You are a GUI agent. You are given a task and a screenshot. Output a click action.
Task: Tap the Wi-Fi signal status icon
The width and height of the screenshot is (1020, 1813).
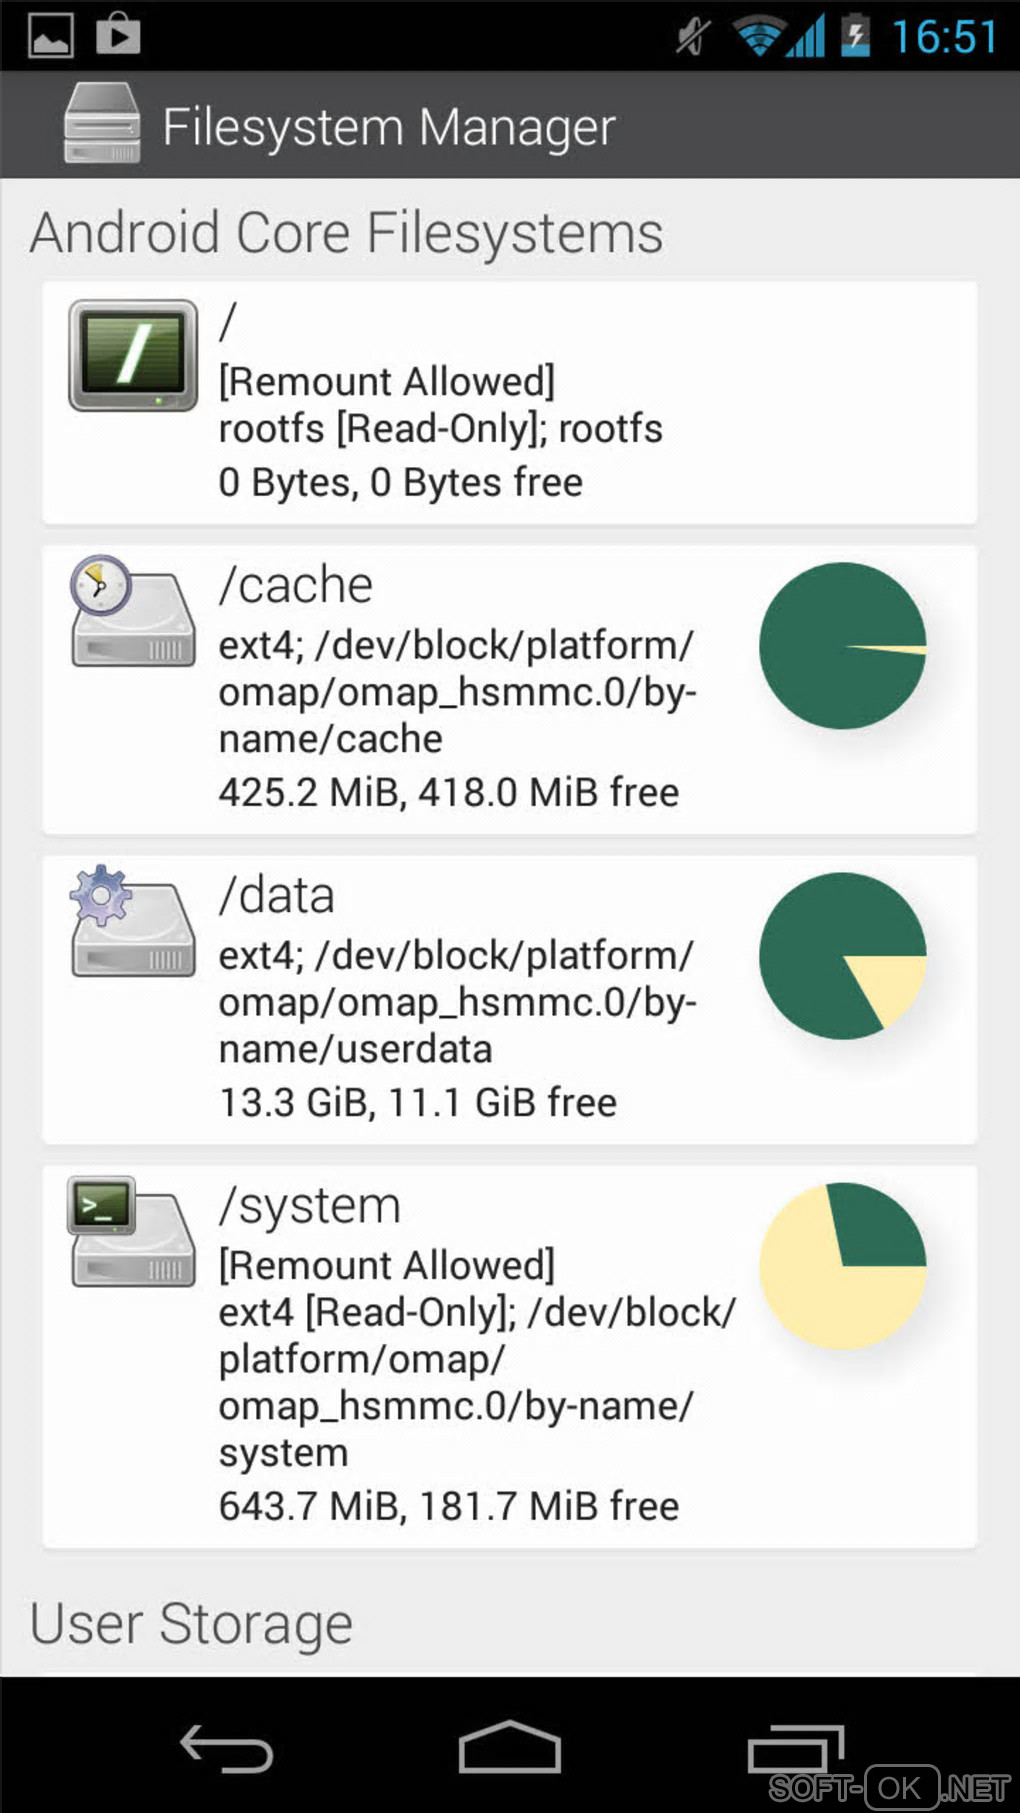pos(758,36)
